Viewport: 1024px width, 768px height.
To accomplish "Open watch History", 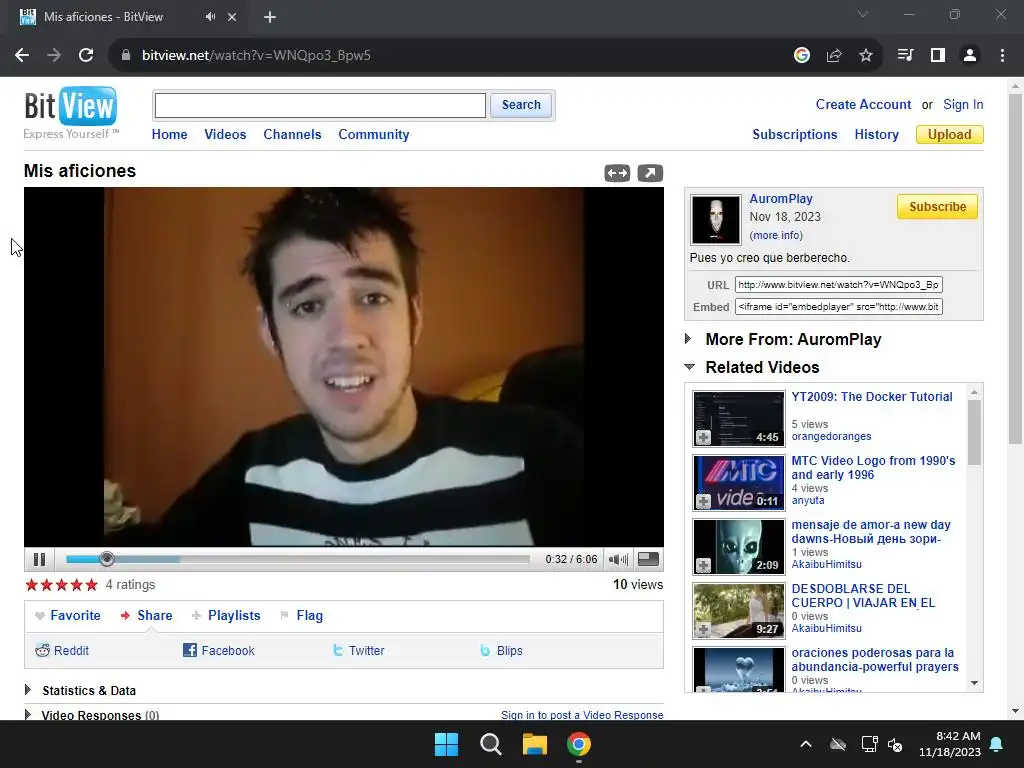I will [x=876, y=135].
